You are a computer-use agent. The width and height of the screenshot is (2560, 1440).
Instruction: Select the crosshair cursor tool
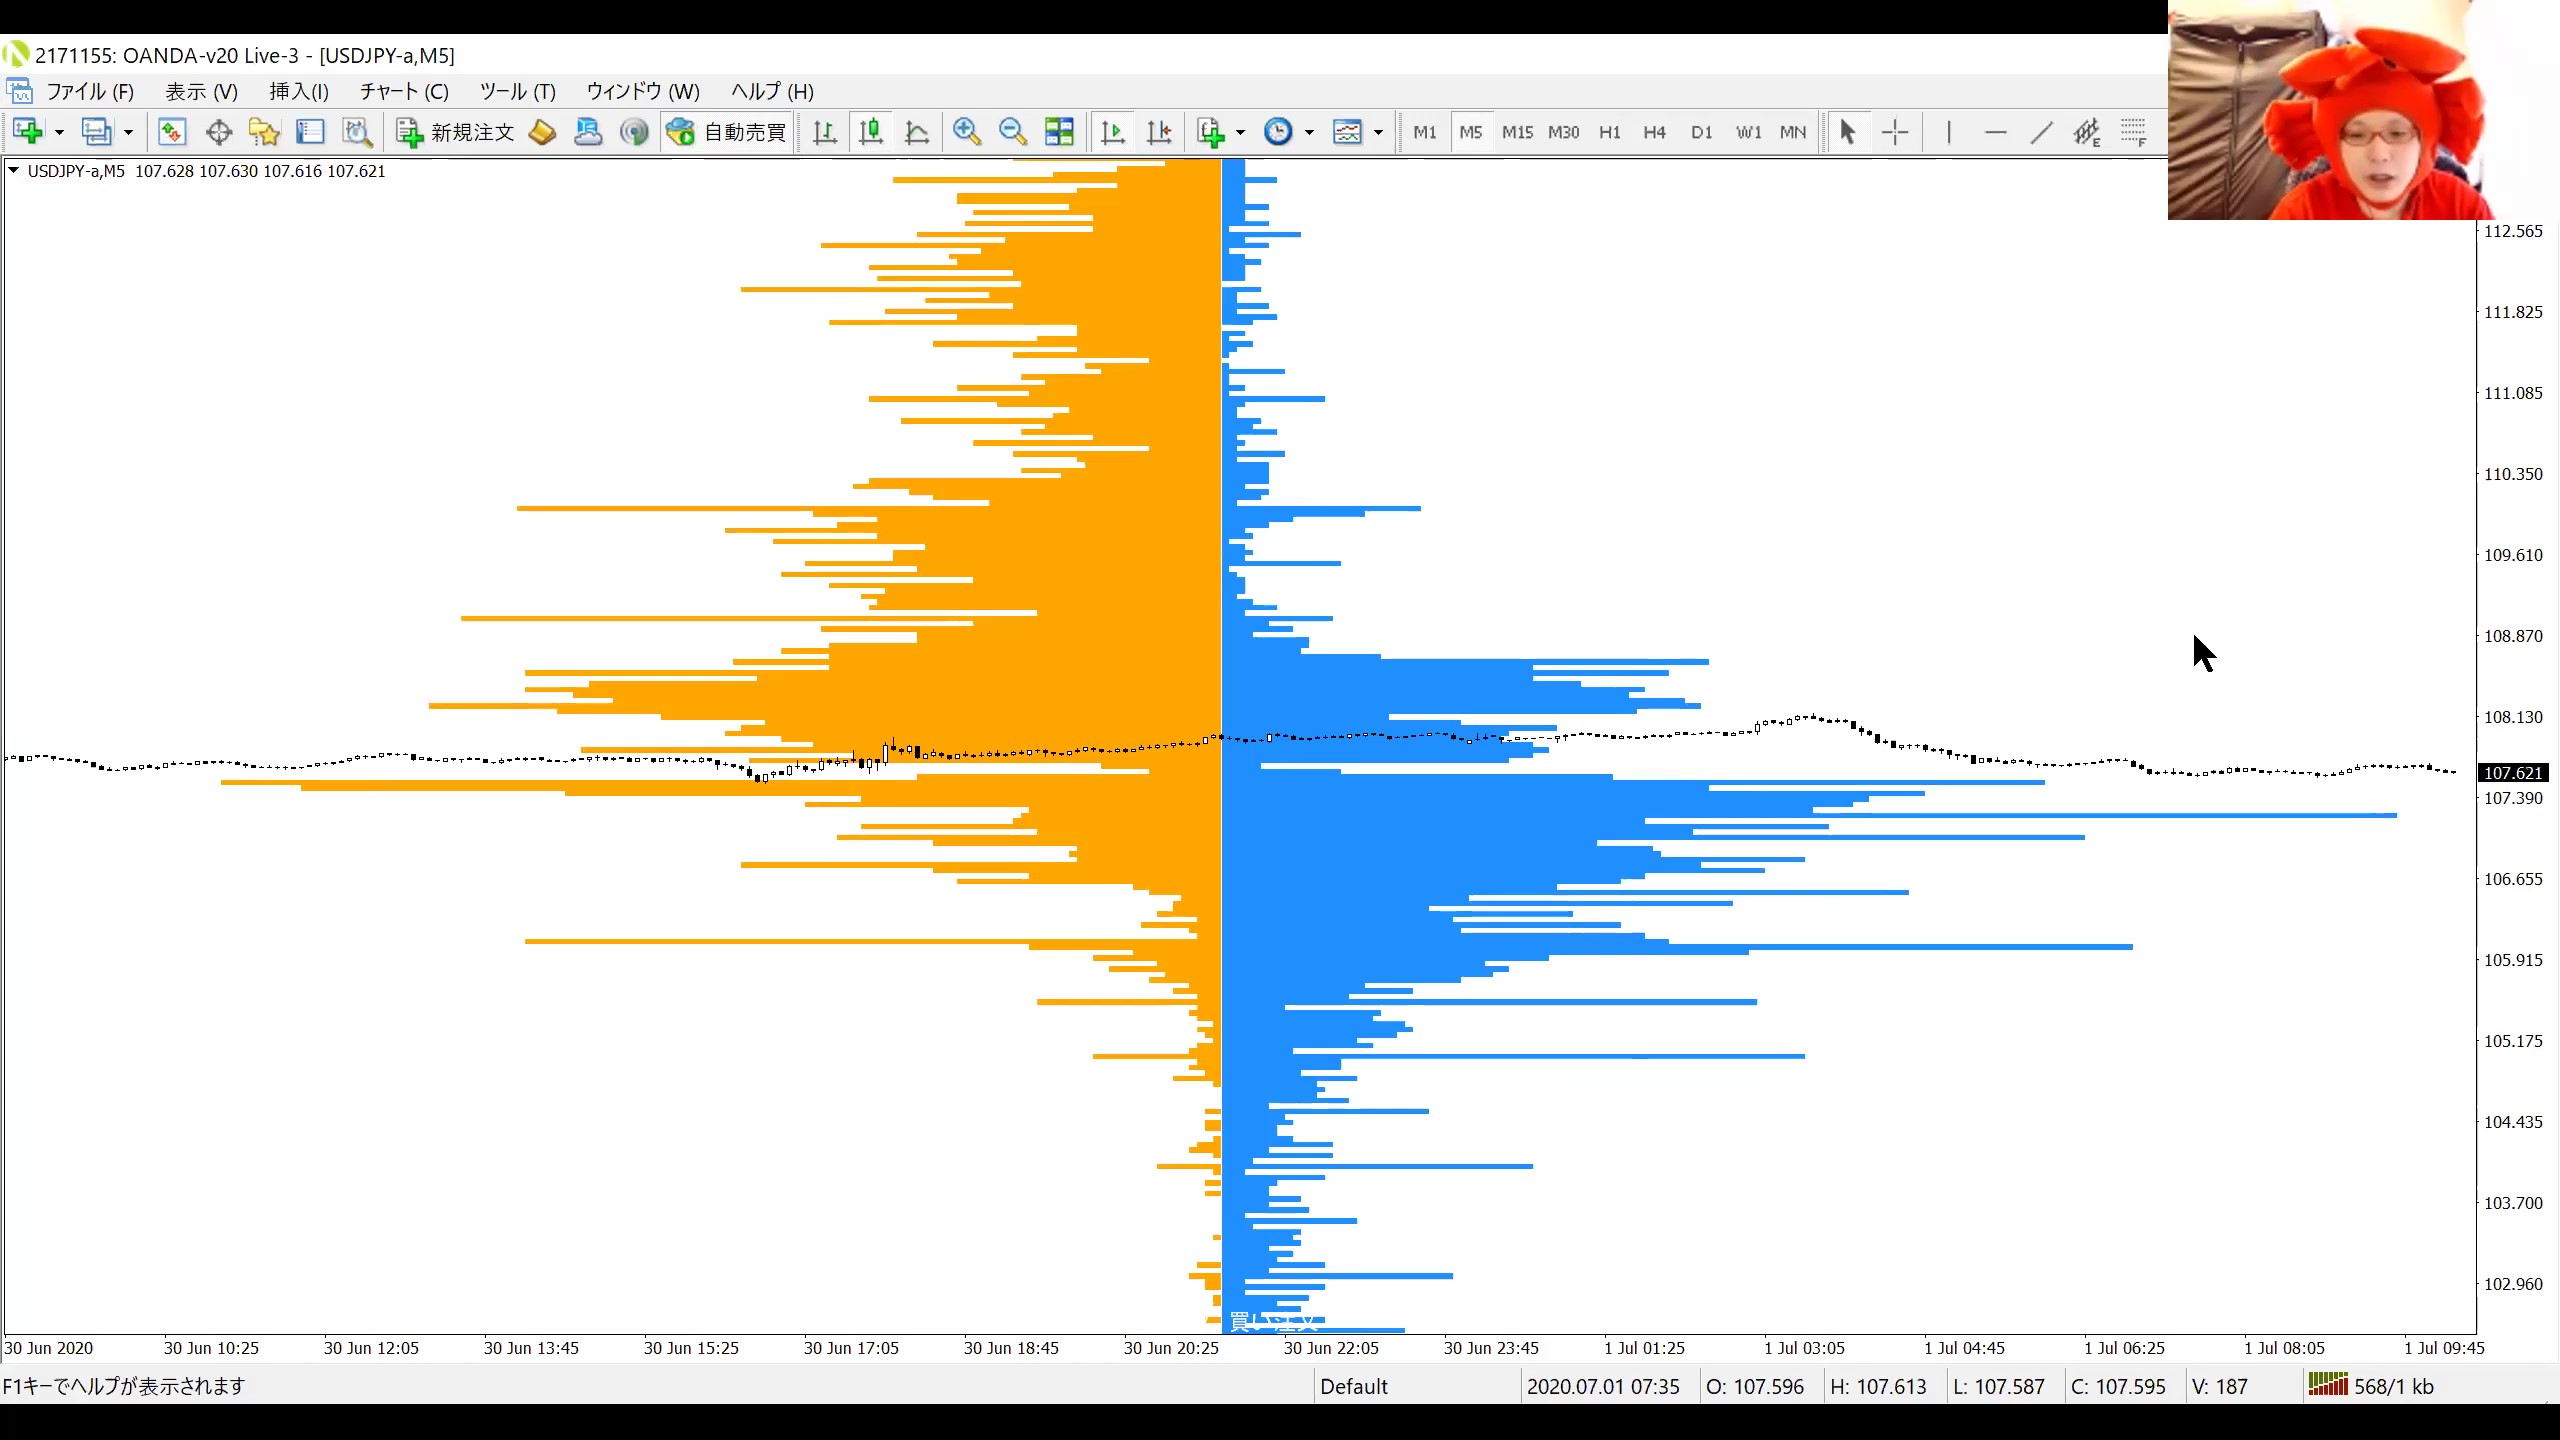pos(1894,132)
